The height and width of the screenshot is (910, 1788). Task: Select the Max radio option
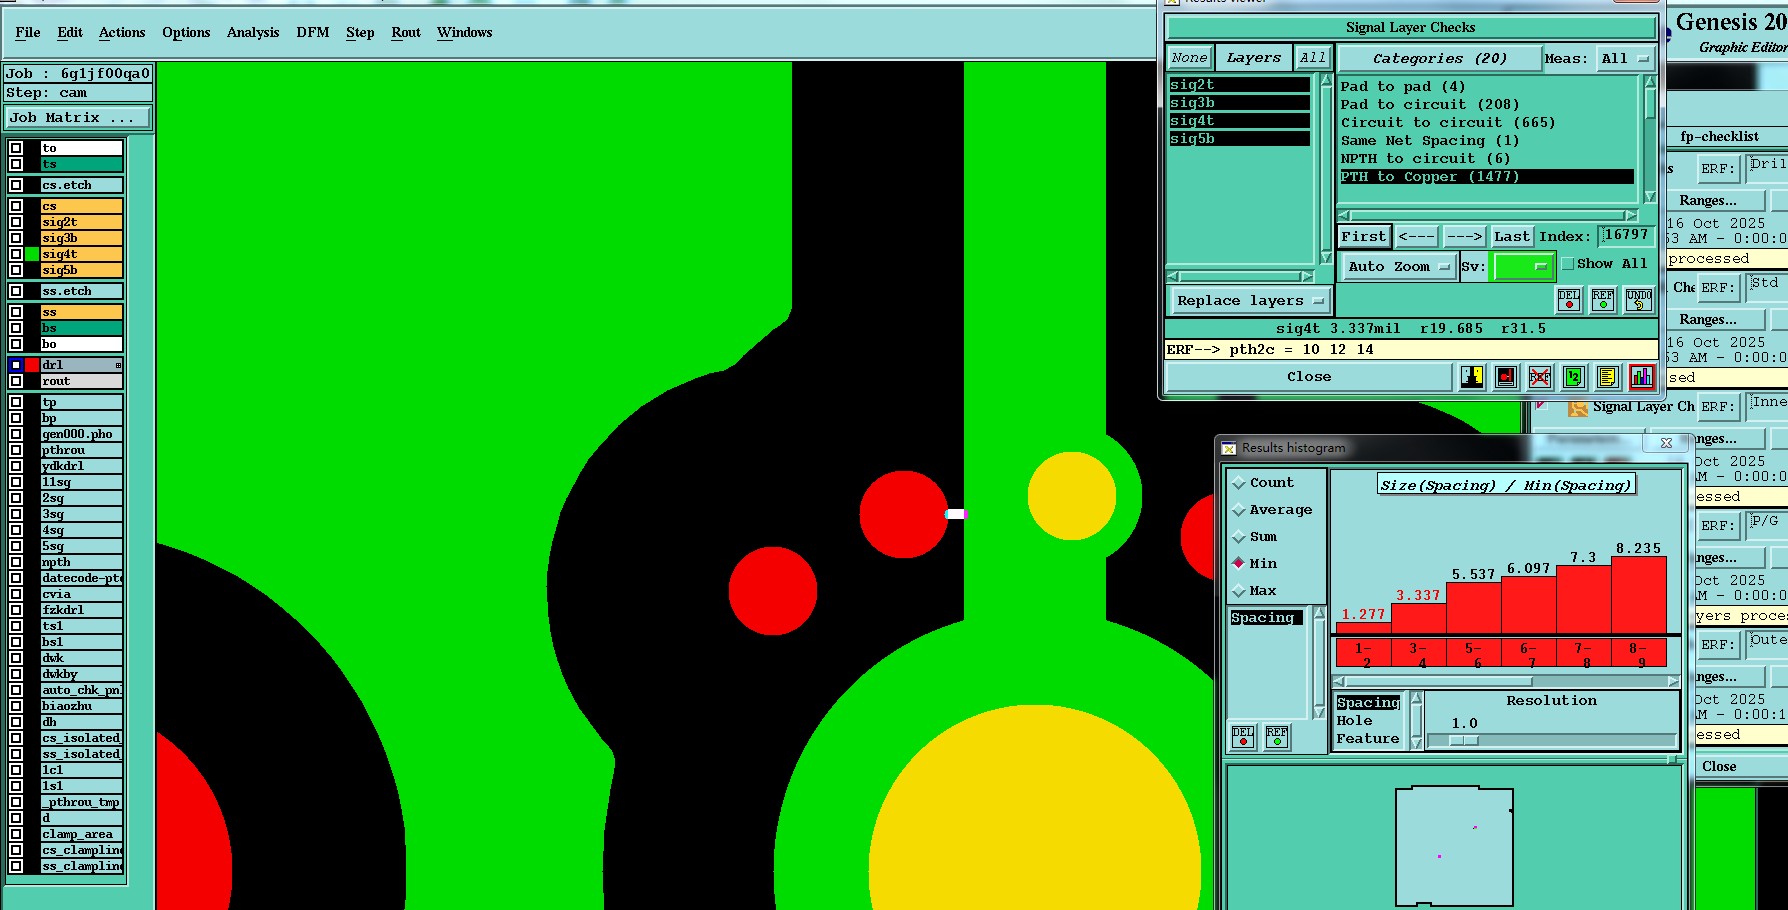click(1240, 591)
